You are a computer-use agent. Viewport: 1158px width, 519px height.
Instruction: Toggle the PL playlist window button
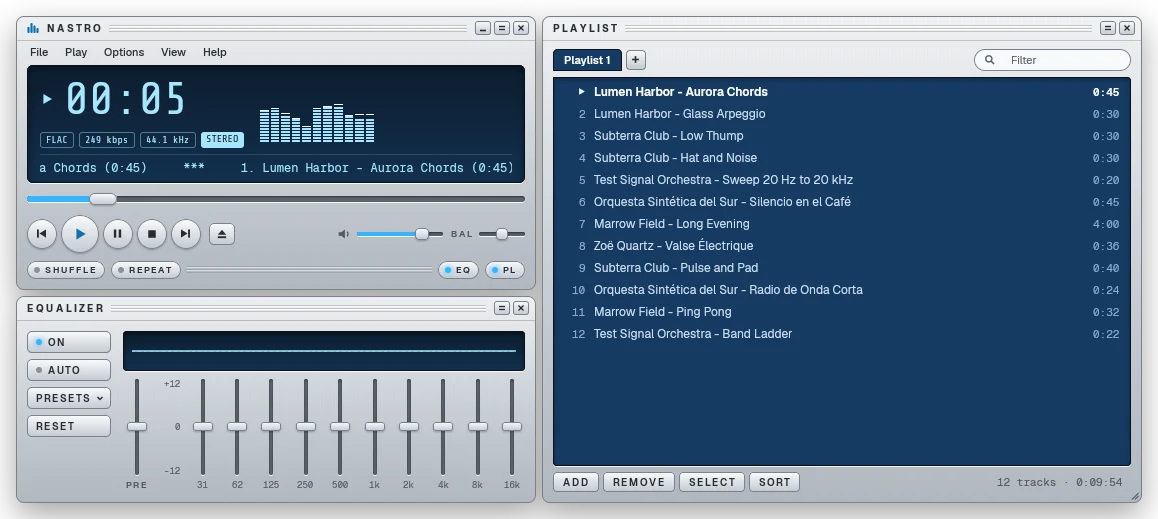(x=504, y=270)
